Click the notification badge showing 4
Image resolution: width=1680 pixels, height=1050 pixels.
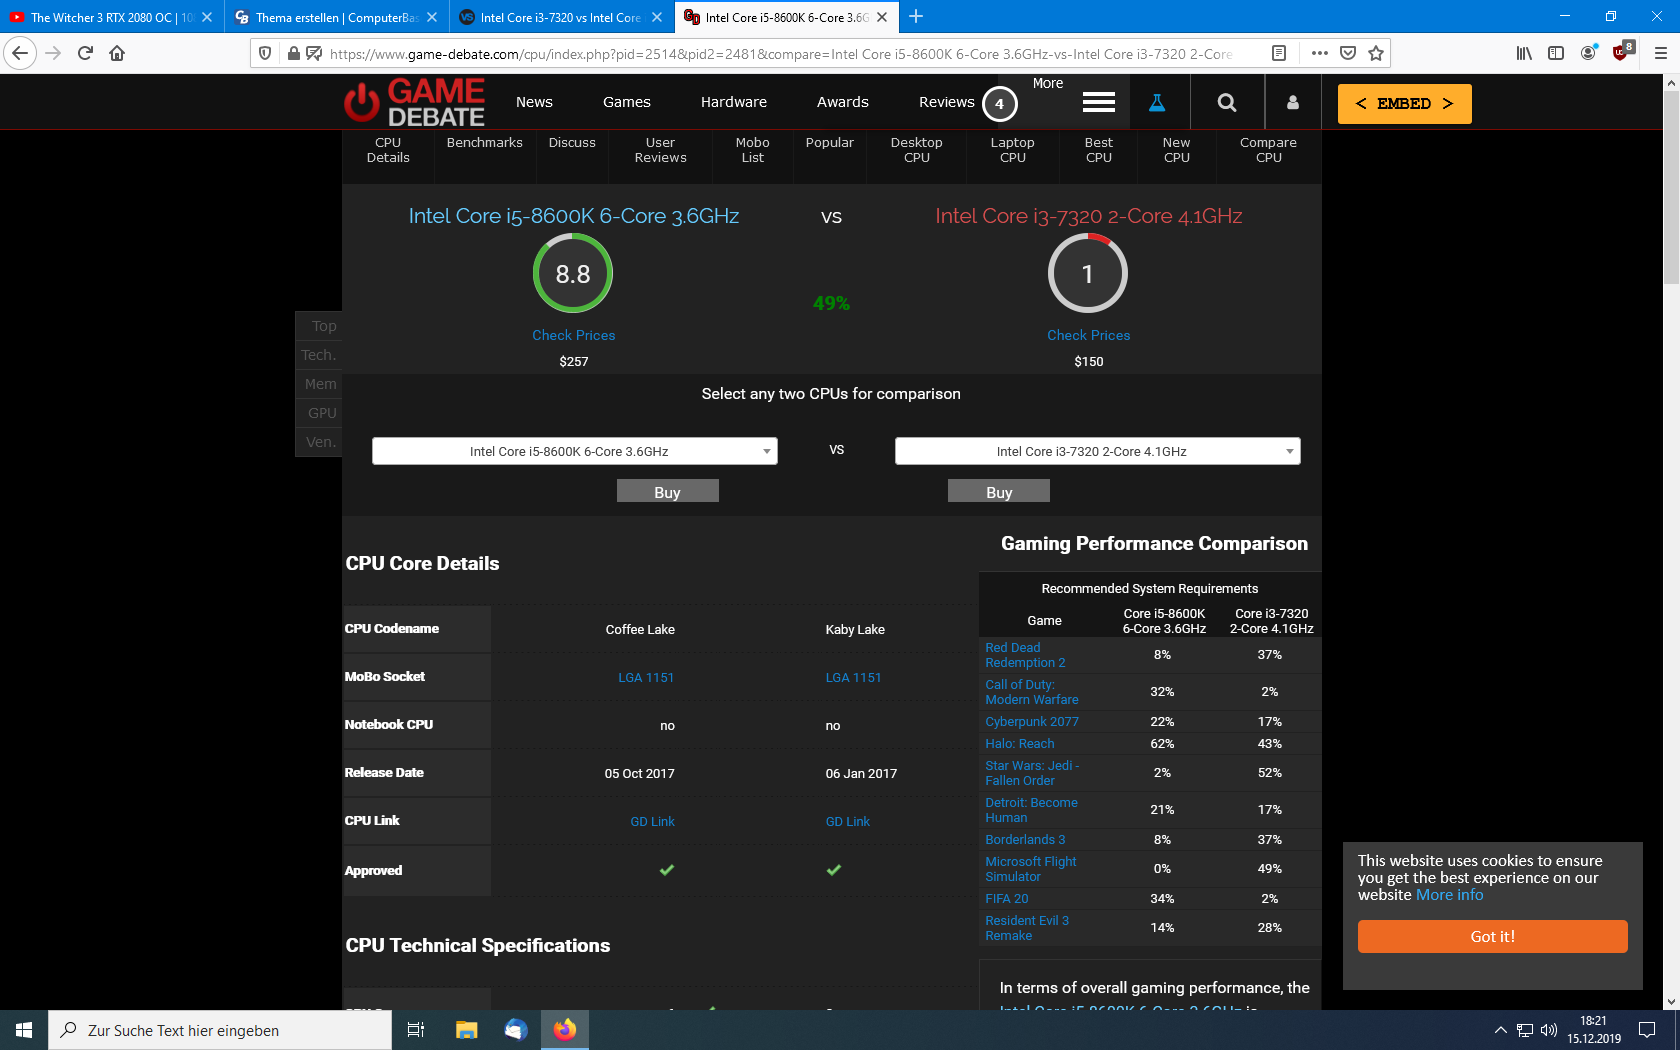(999, 103)
